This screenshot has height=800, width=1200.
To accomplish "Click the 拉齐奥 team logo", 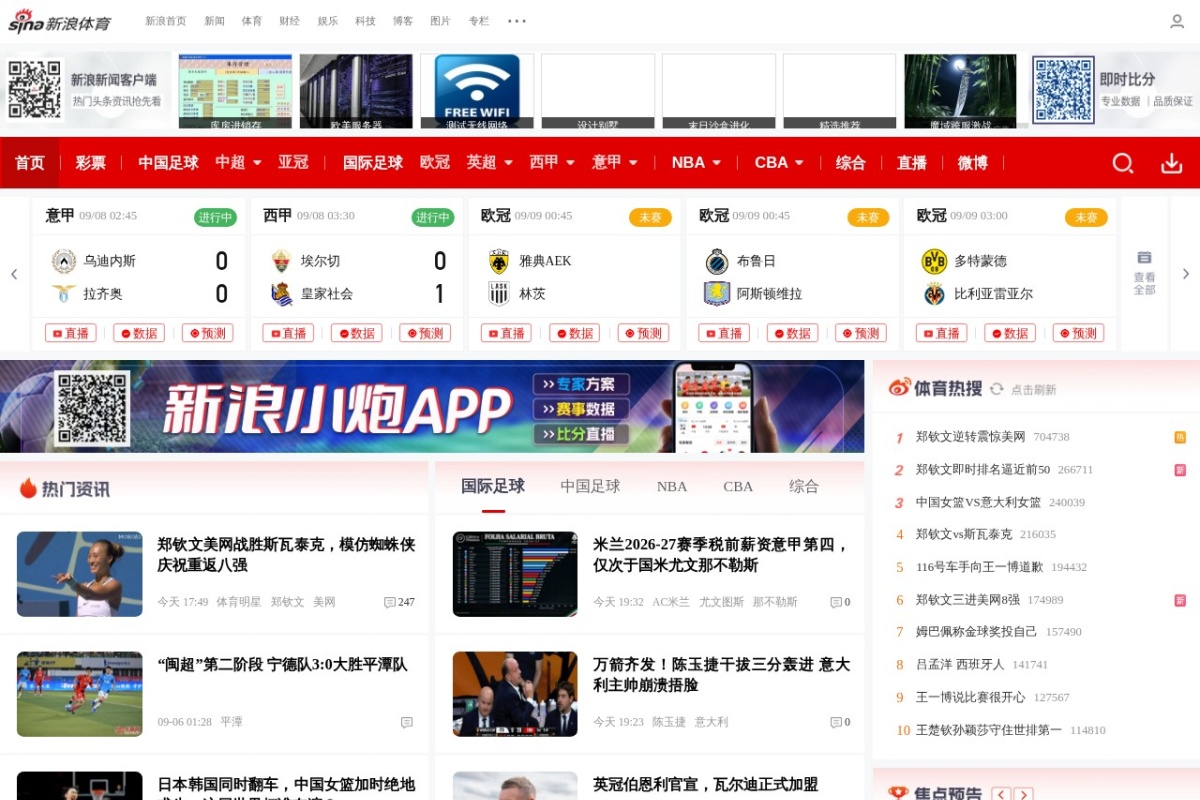I will pos(64,294).
